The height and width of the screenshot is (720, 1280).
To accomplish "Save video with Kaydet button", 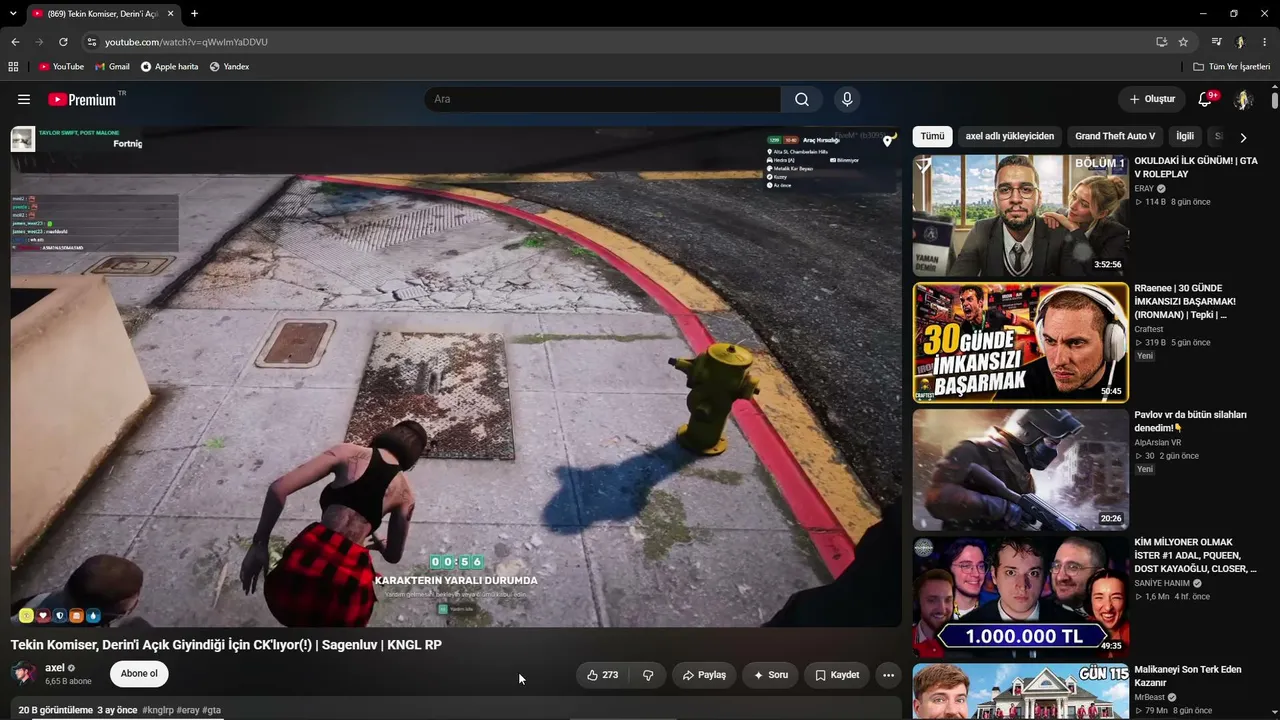I will pyautogui.click(x=837, y=675).
